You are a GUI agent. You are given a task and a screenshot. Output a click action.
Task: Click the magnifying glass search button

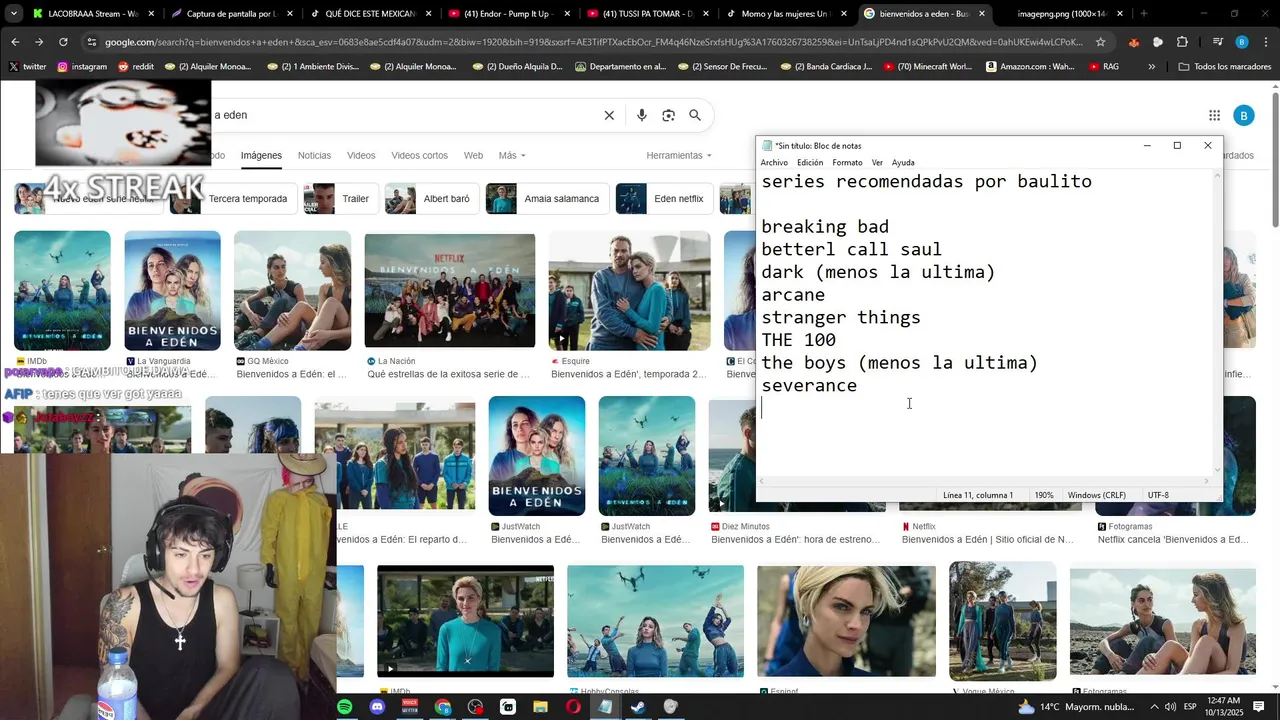coord(695,115)
